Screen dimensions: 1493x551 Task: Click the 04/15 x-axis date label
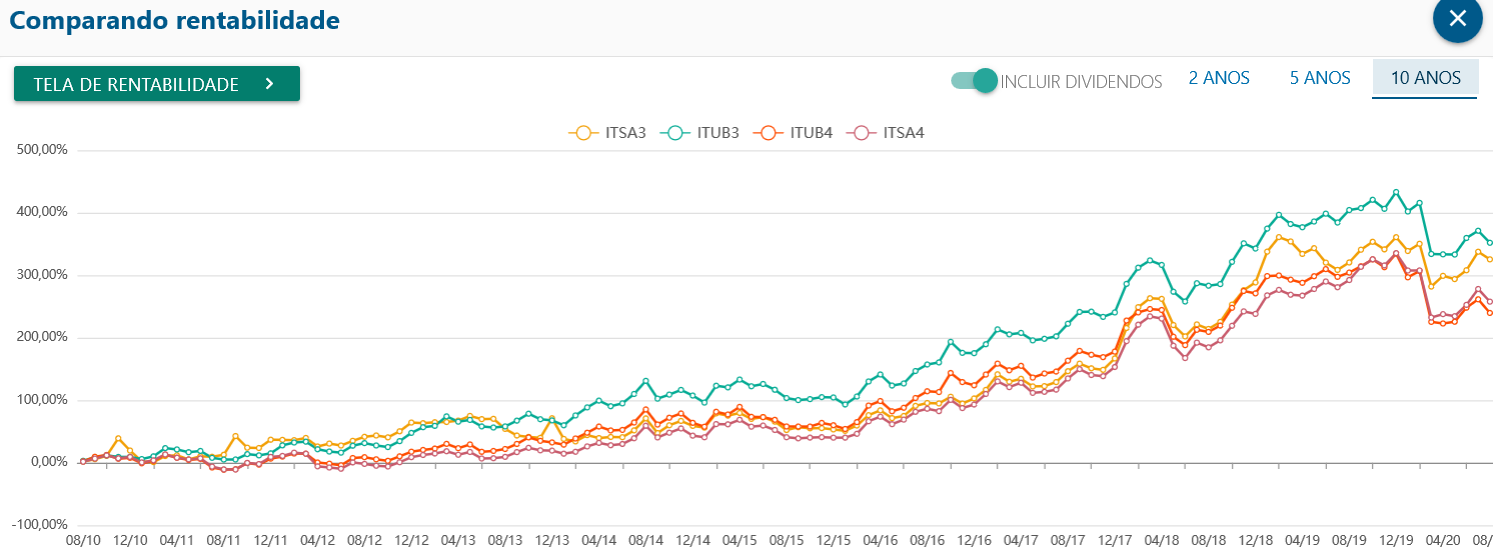(740, 540)
